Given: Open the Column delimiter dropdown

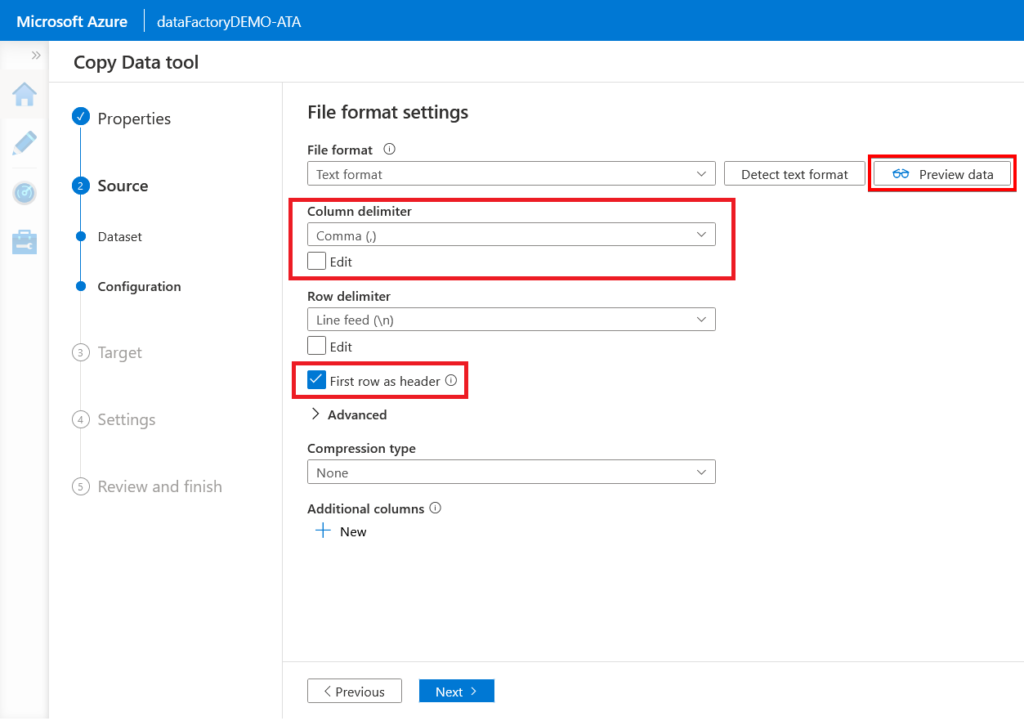Looking at the screenshot, I should (511, 235).
